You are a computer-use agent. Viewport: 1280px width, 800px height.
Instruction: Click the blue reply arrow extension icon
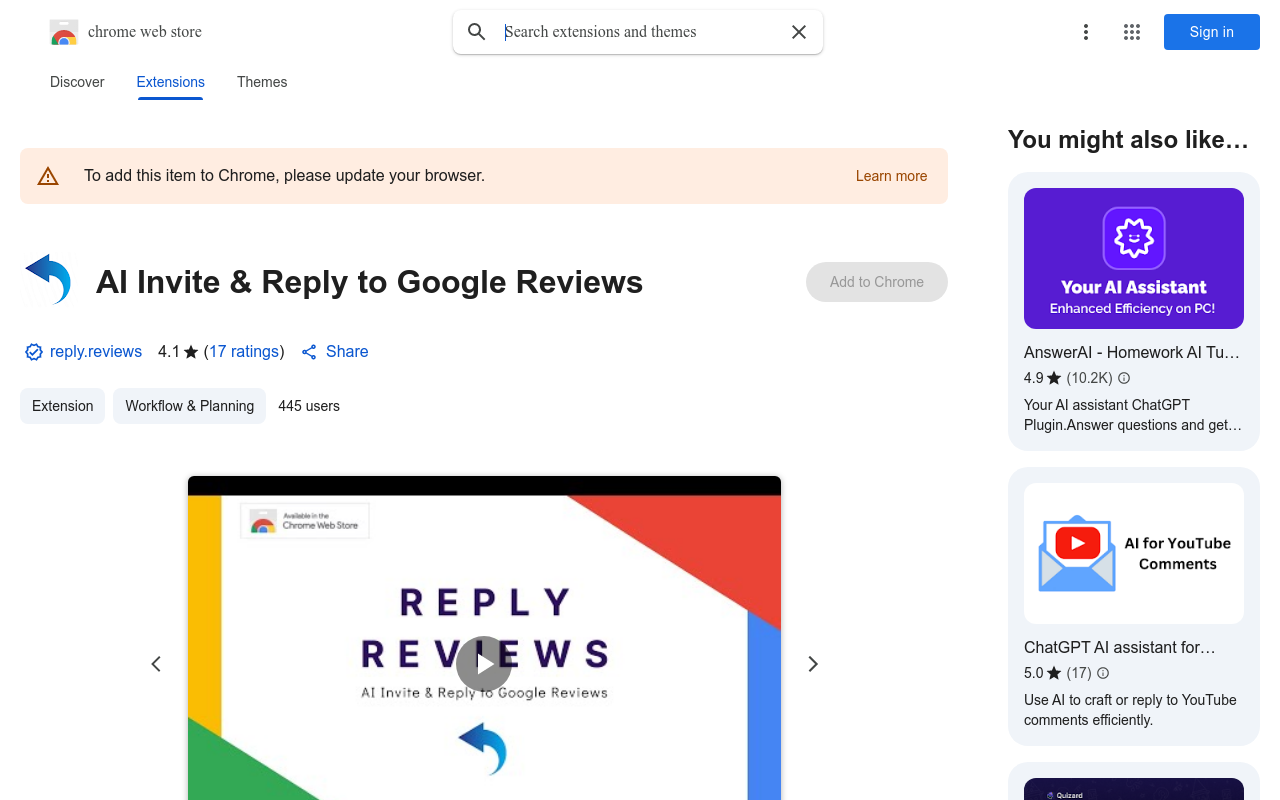tap(48, 279)
